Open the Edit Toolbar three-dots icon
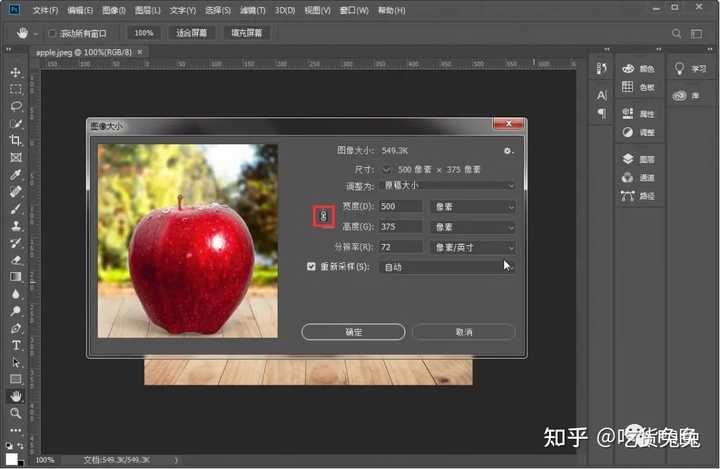The height and width of the screenshot is (469, 720). click(16, 430)
